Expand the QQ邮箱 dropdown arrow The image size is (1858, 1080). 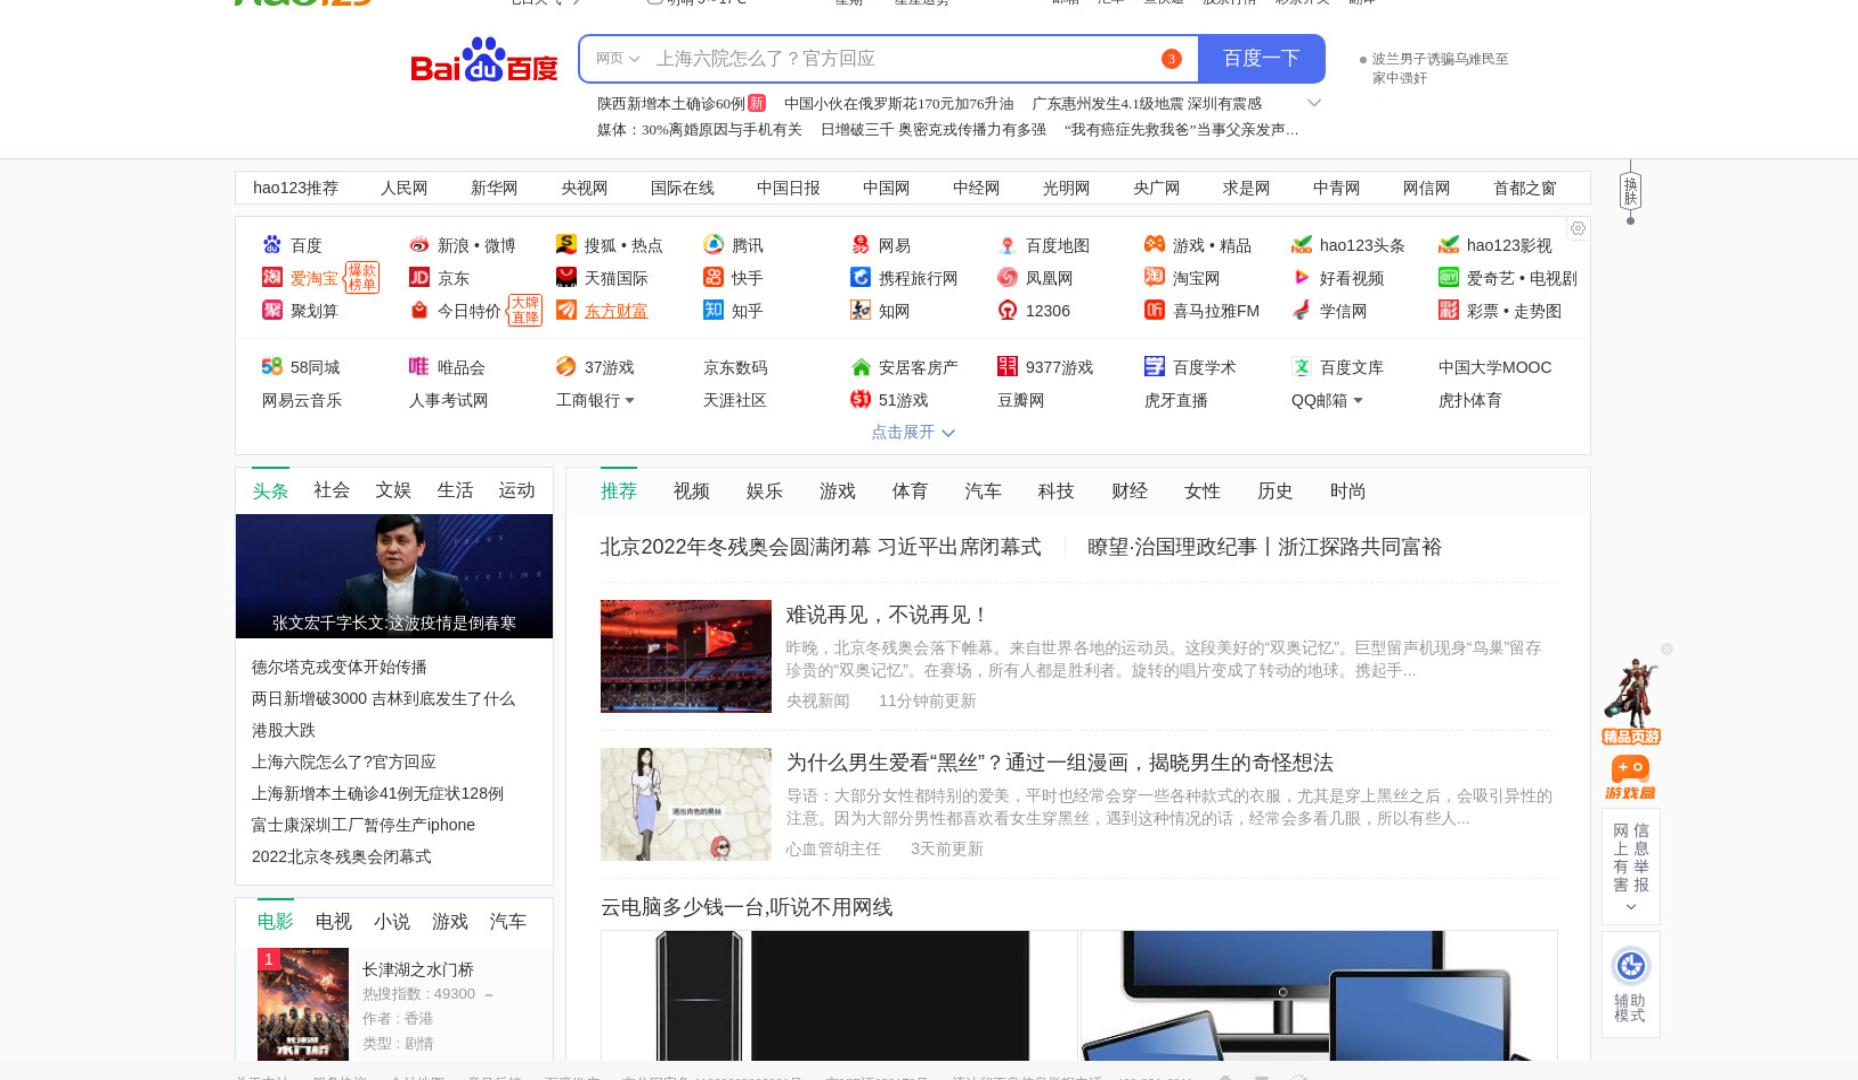1358,401
